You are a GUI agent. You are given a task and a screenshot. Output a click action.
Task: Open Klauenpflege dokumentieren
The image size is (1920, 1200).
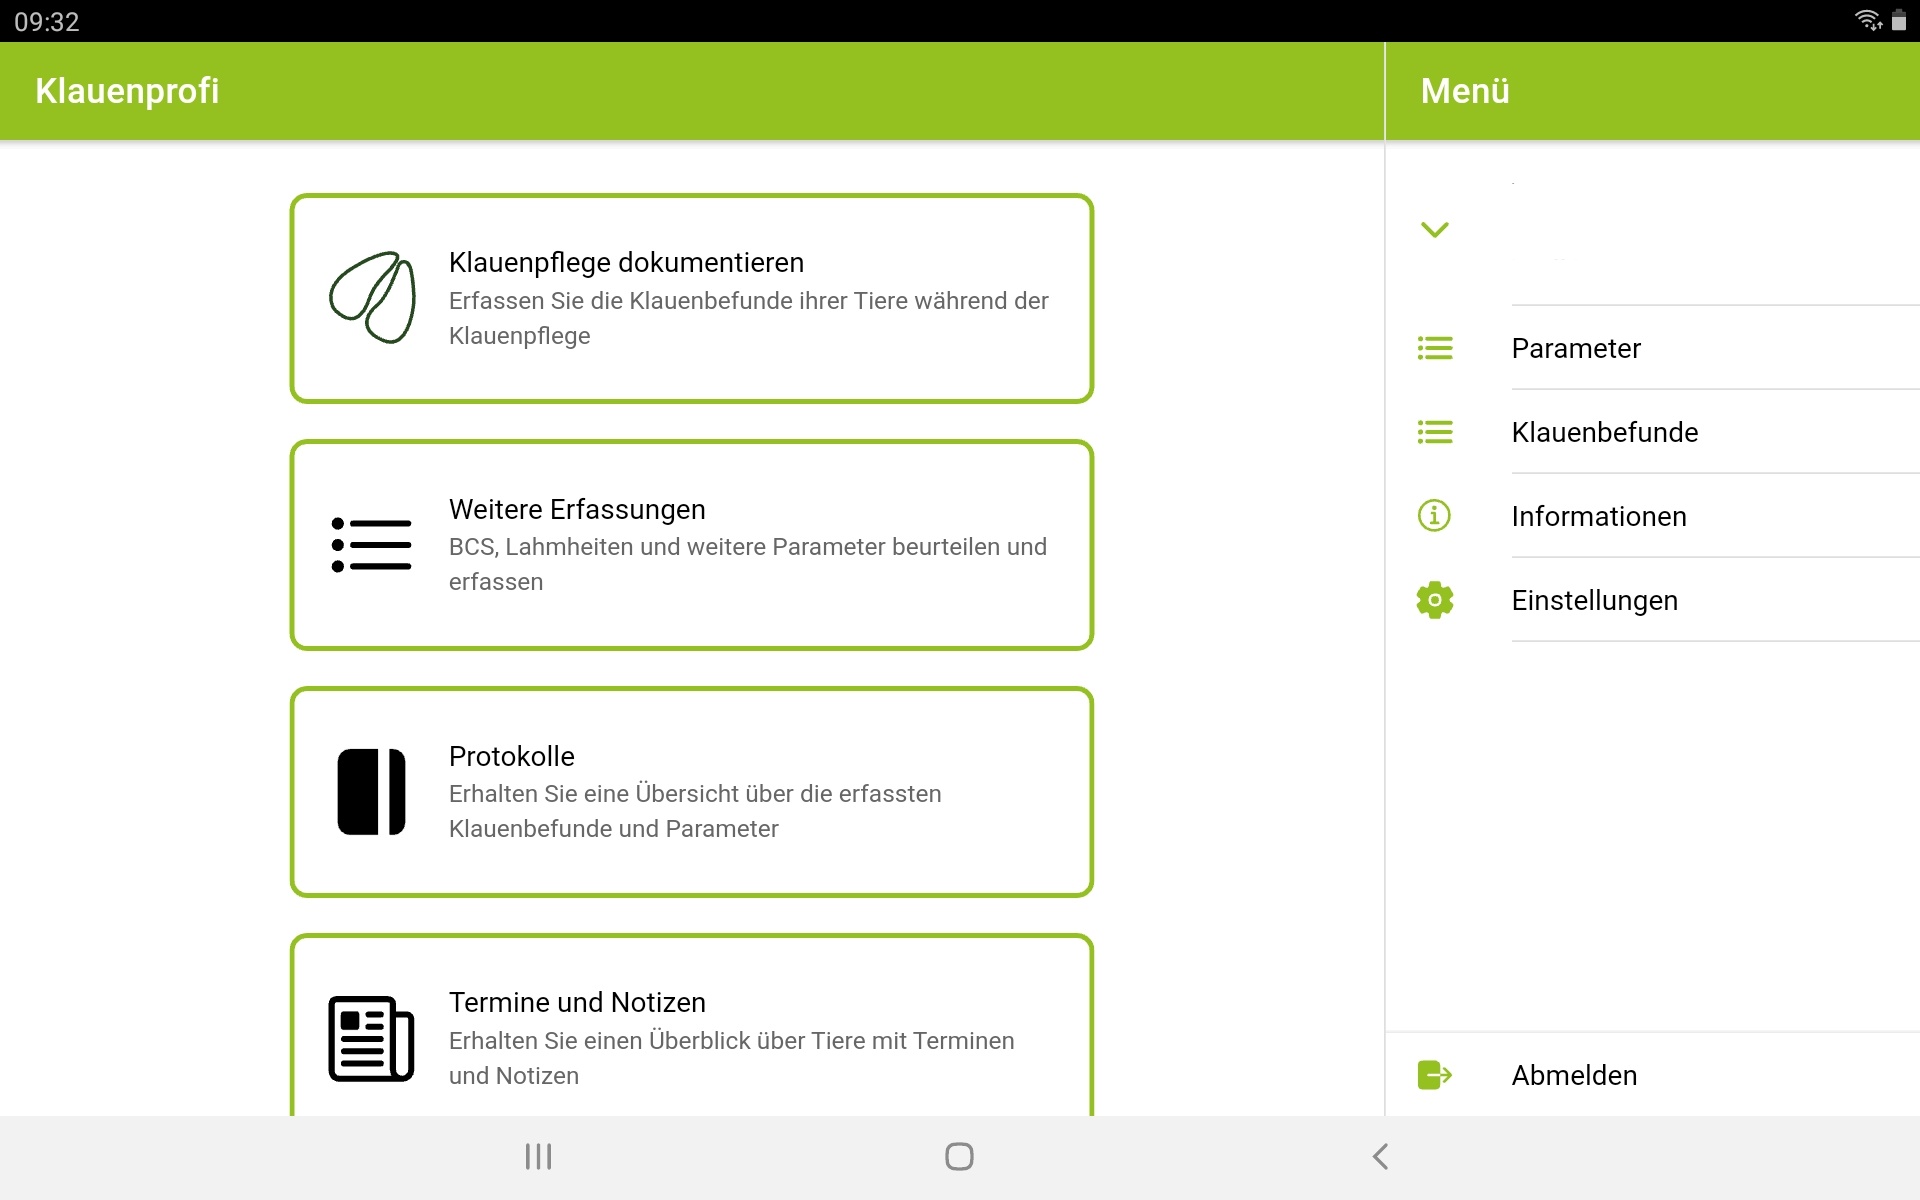[x=692, y=298]
